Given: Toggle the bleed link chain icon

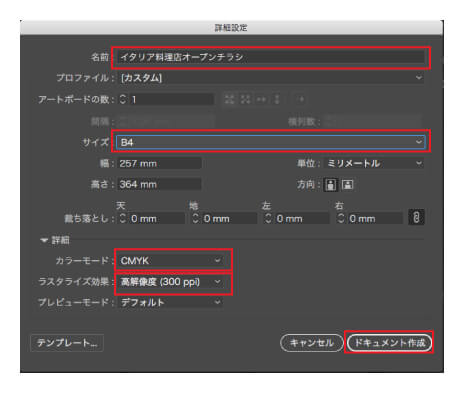Looking at the screenshot, I should 416,218.
